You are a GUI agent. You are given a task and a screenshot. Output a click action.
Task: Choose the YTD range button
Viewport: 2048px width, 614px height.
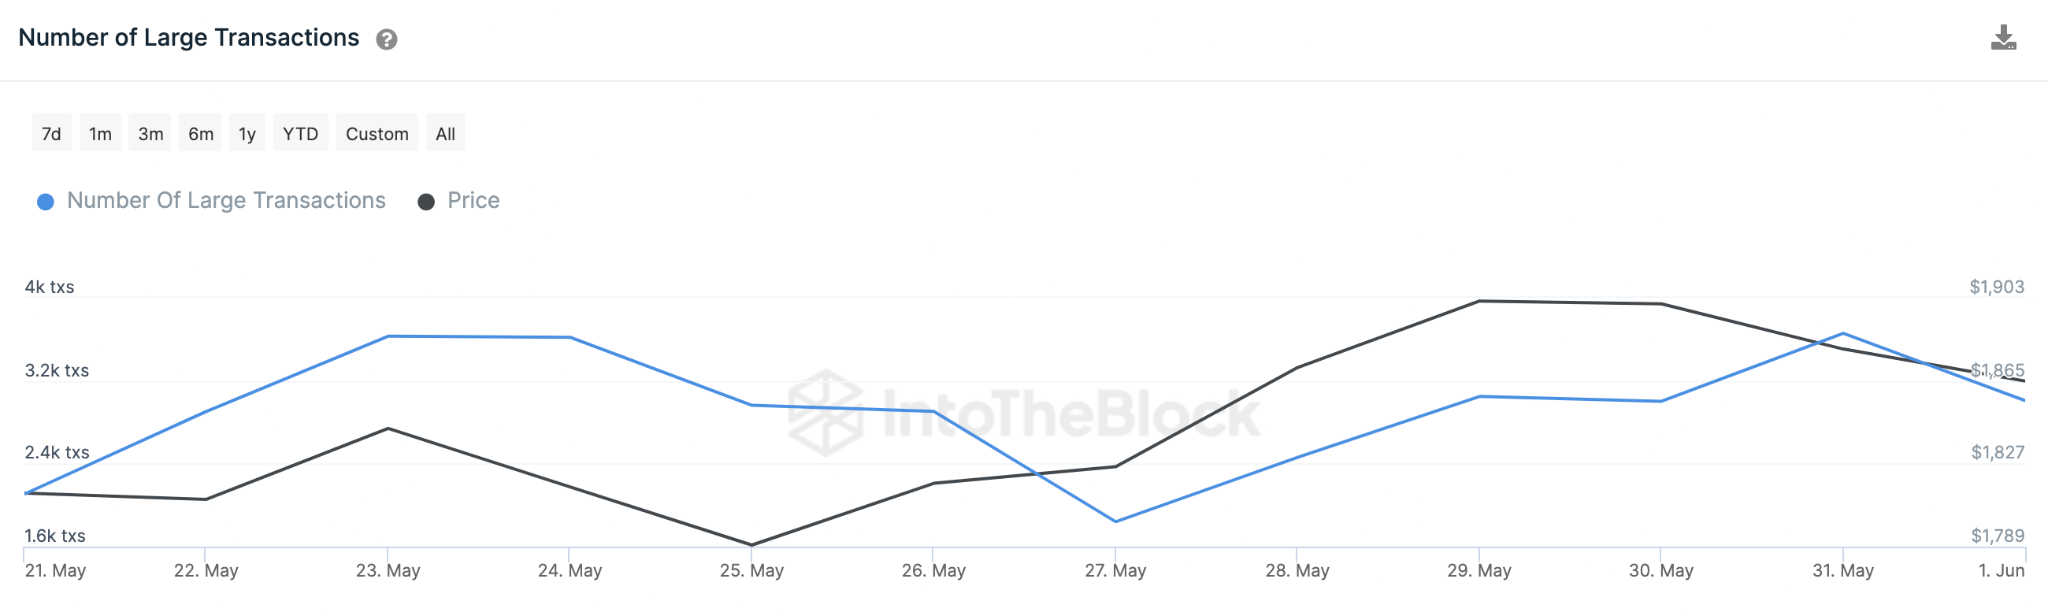click(x=300, y=133)
